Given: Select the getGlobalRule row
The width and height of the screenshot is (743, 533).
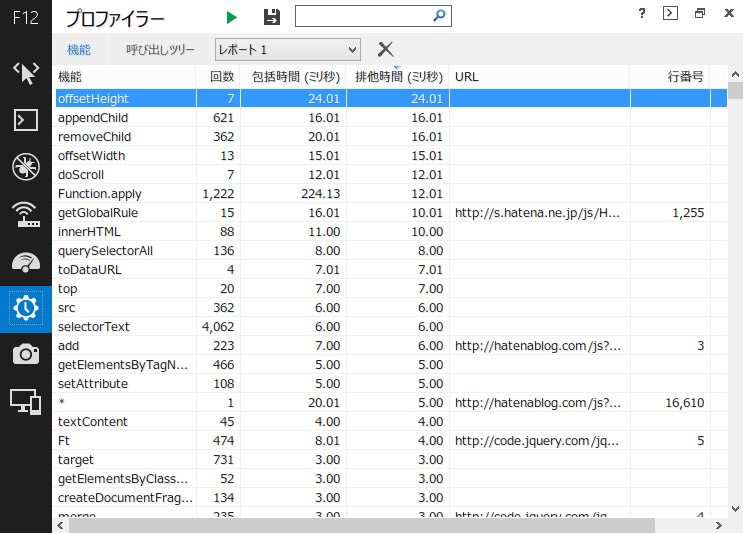Looking at the screenshot, I should point(391,213).
